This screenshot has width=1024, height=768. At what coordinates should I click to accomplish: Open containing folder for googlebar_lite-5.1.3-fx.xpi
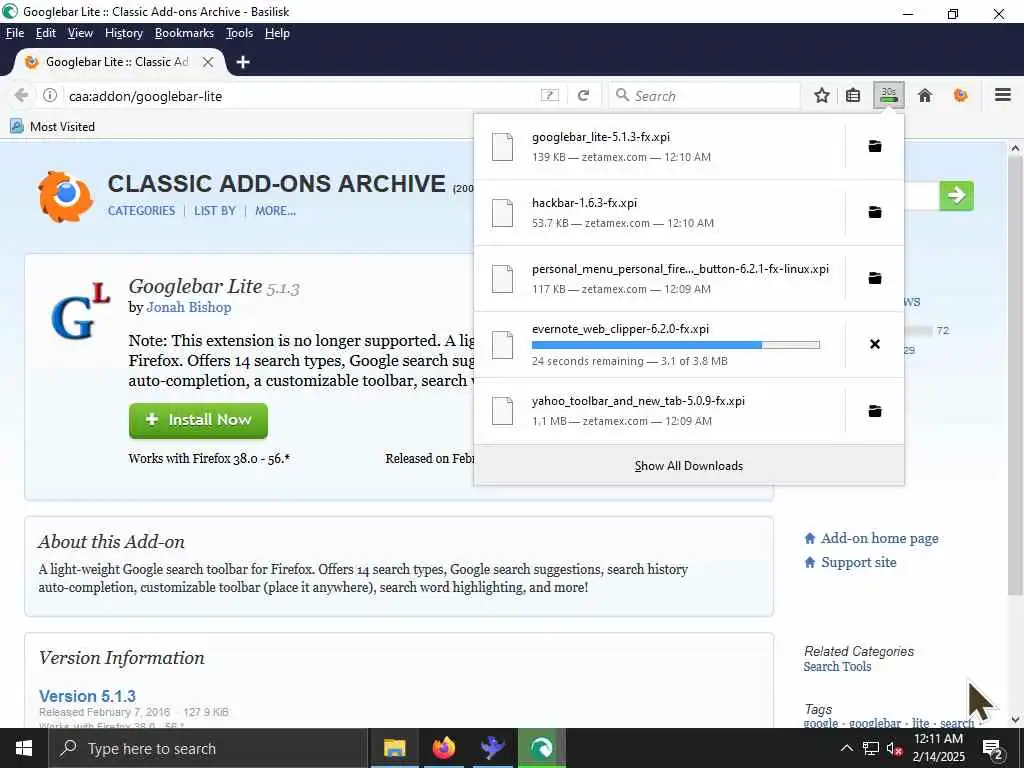pyautogui.click(x=874, y=146)
